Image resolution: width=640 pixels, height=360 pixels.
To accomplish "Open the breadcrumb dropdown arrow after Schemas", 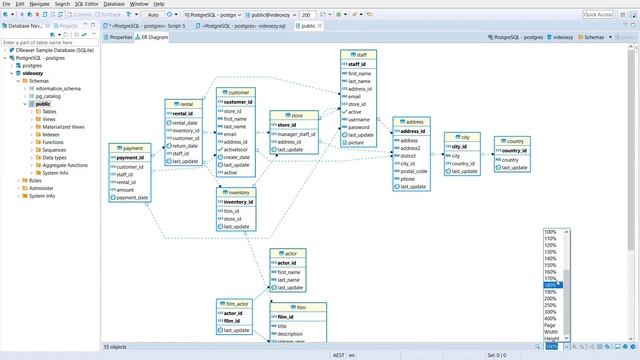I will point(610,37).
